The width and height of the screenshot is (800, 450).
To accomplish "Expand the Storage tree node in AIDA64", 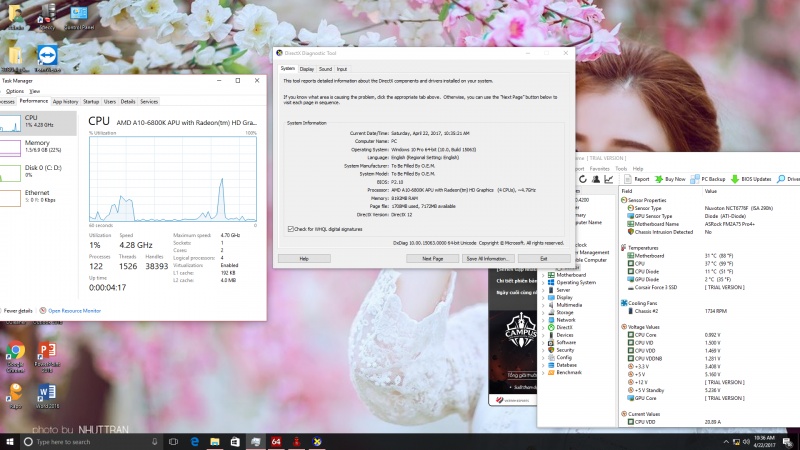I will tap(543, 311).
